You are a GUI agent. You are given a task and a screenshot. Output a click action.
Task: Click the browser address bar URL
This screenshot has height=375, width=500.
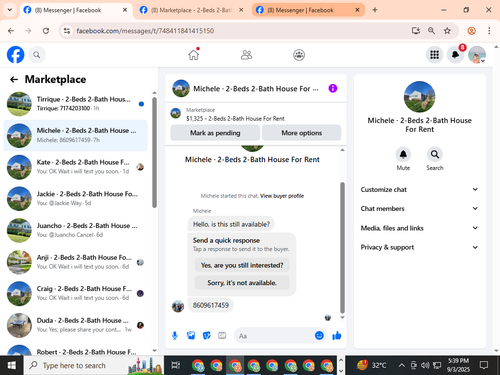(145, 31)
